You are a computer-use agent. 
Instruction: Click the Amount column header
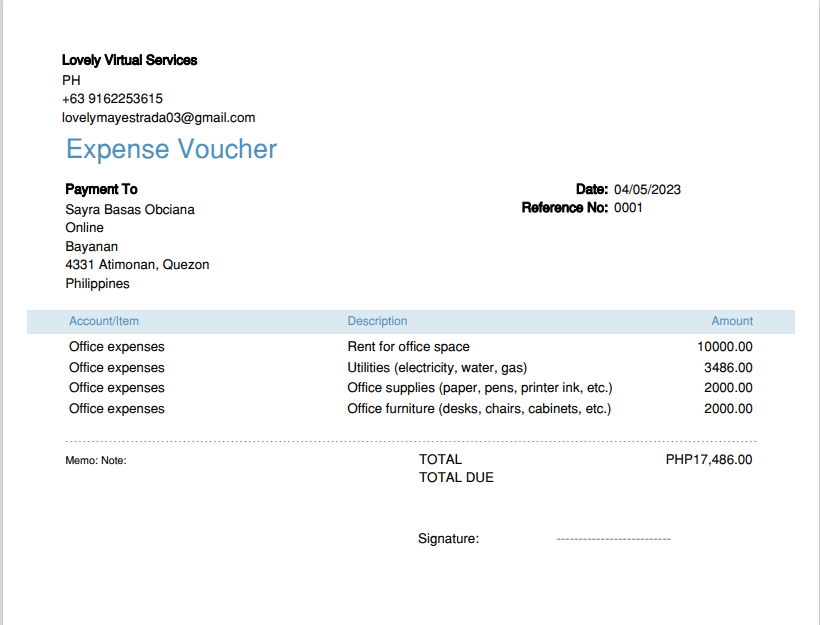tap(732, 321)
